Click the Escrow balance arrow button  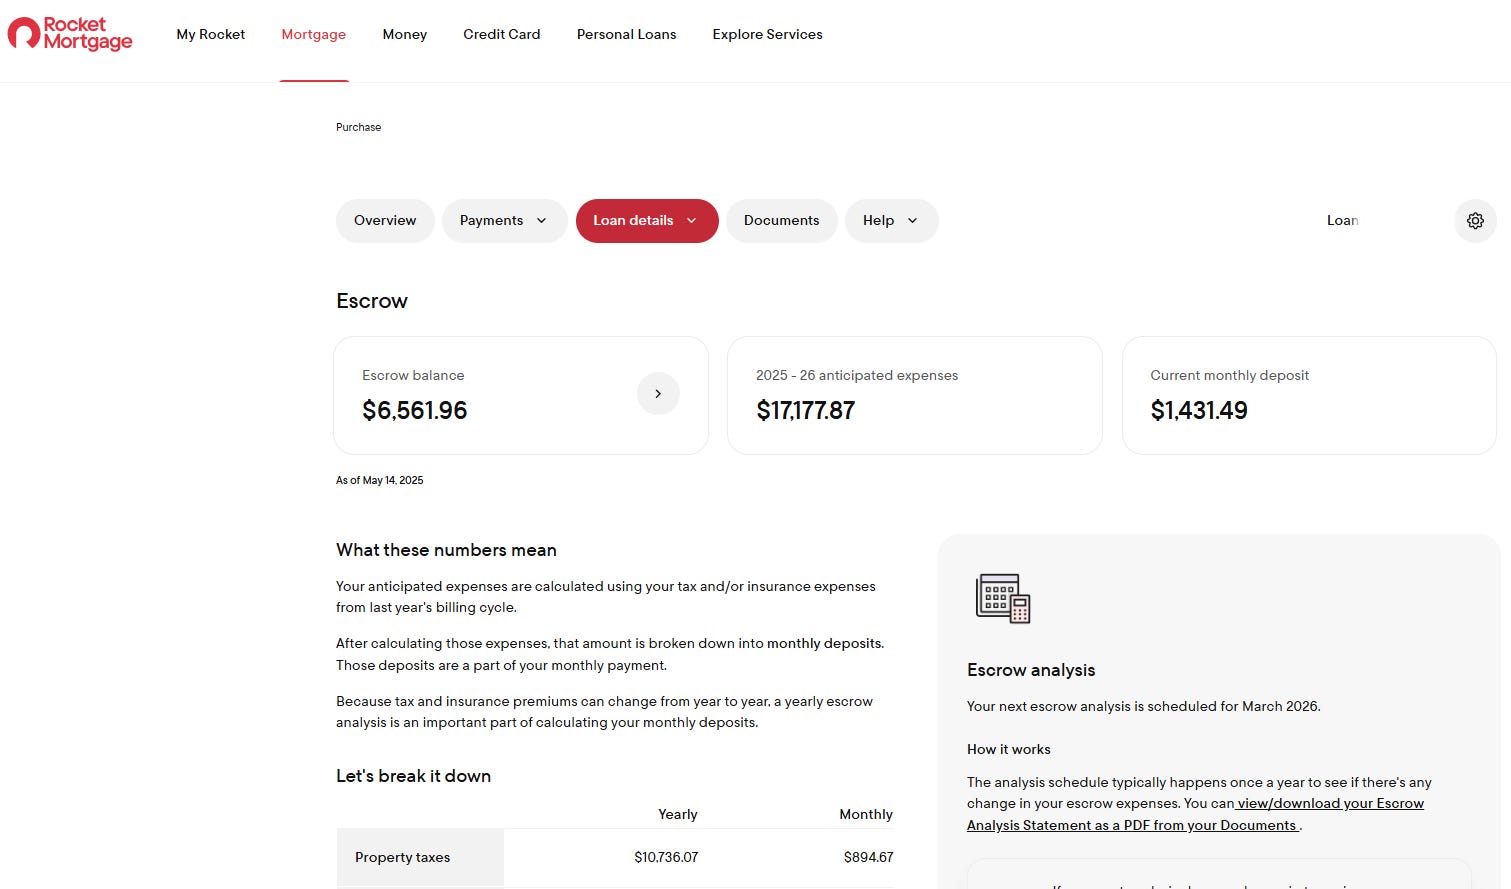tap(658, 394)
